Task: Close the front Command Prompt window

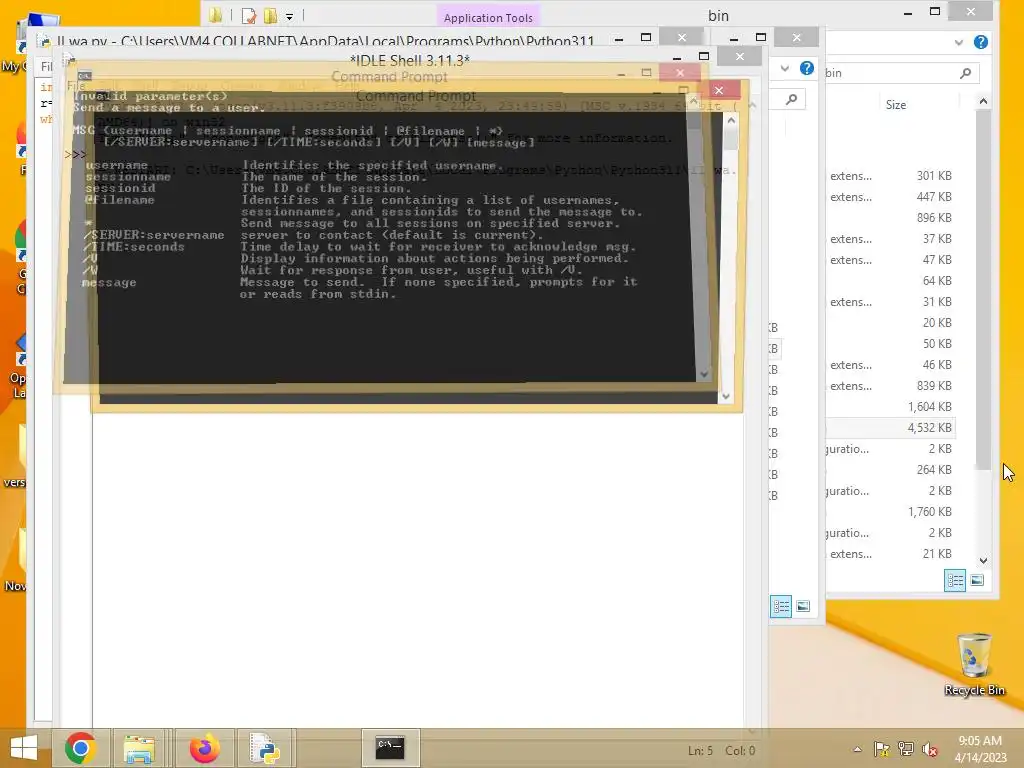Action: pyautogui.click(x=718, y=90)
